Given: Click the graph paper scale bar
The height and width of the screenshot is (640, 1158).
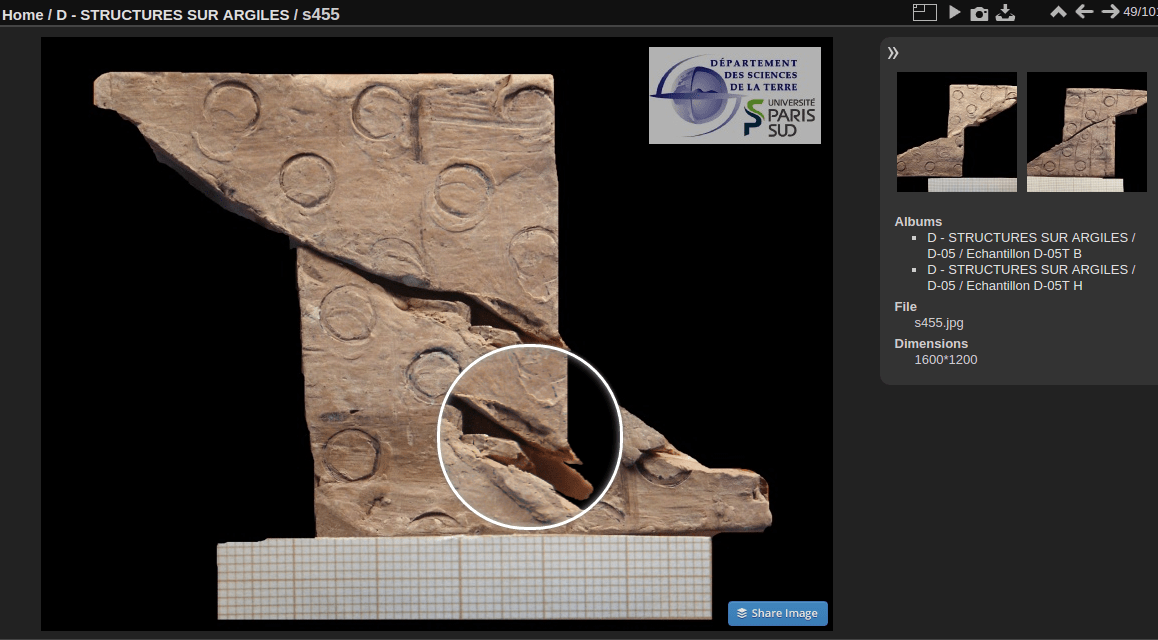Looking at the screenshot, I should pos(464,578).
